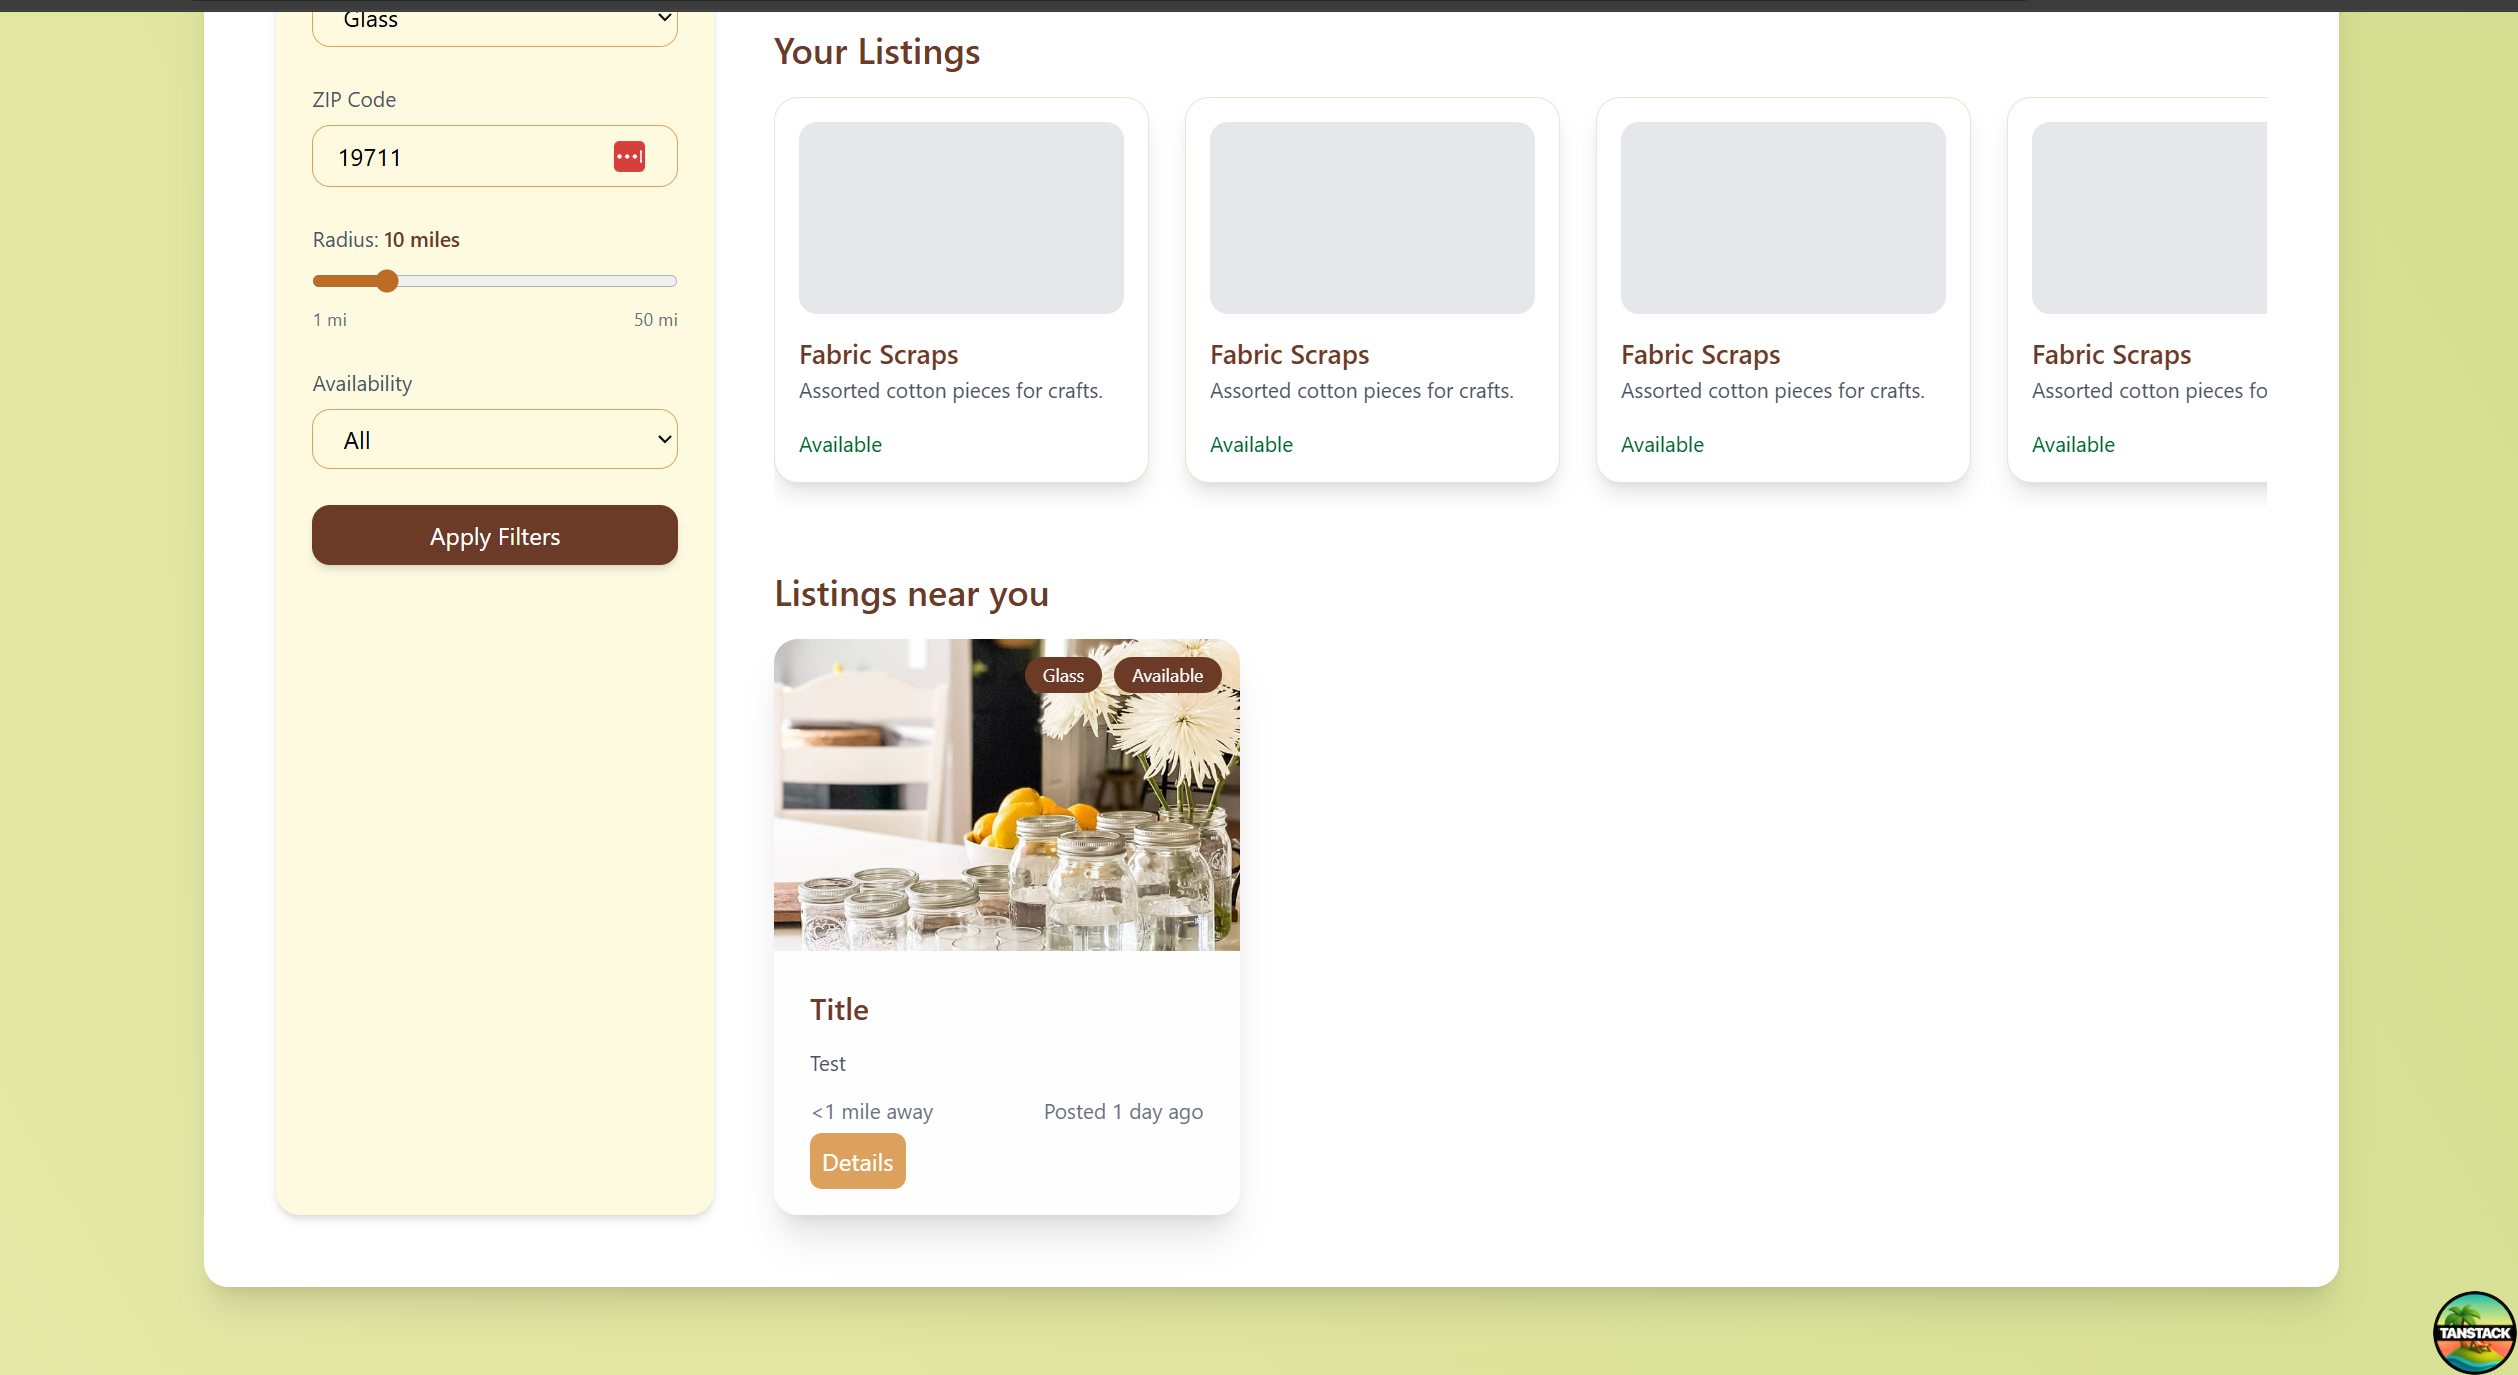Open TanStack devtools badge icon
The width and height of the screenshot is (2518, 1375).
pyautogui.click(x=2473, y=1331)
